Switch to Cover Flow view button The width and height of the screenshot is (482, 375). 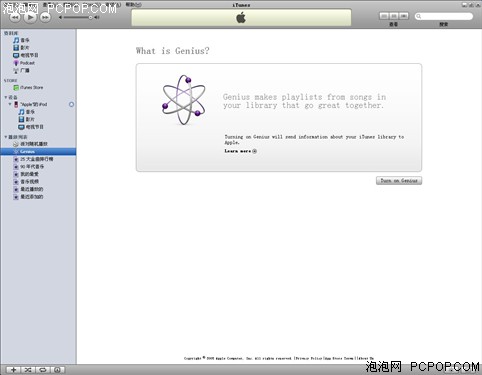[404, 16]
